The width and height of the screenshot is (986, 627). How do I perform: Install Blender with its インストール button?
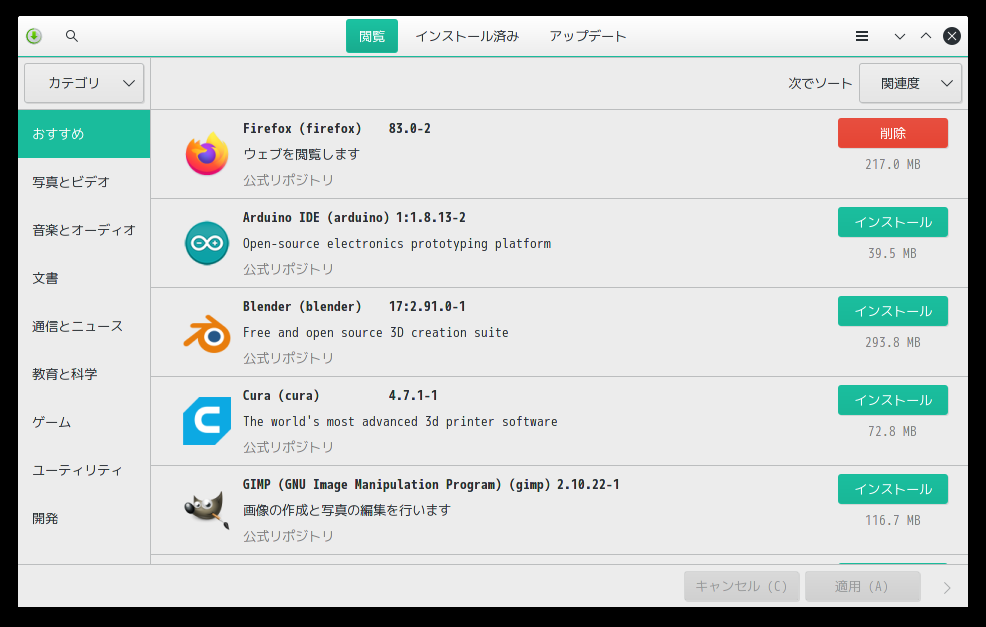click(x=892, y=311)
